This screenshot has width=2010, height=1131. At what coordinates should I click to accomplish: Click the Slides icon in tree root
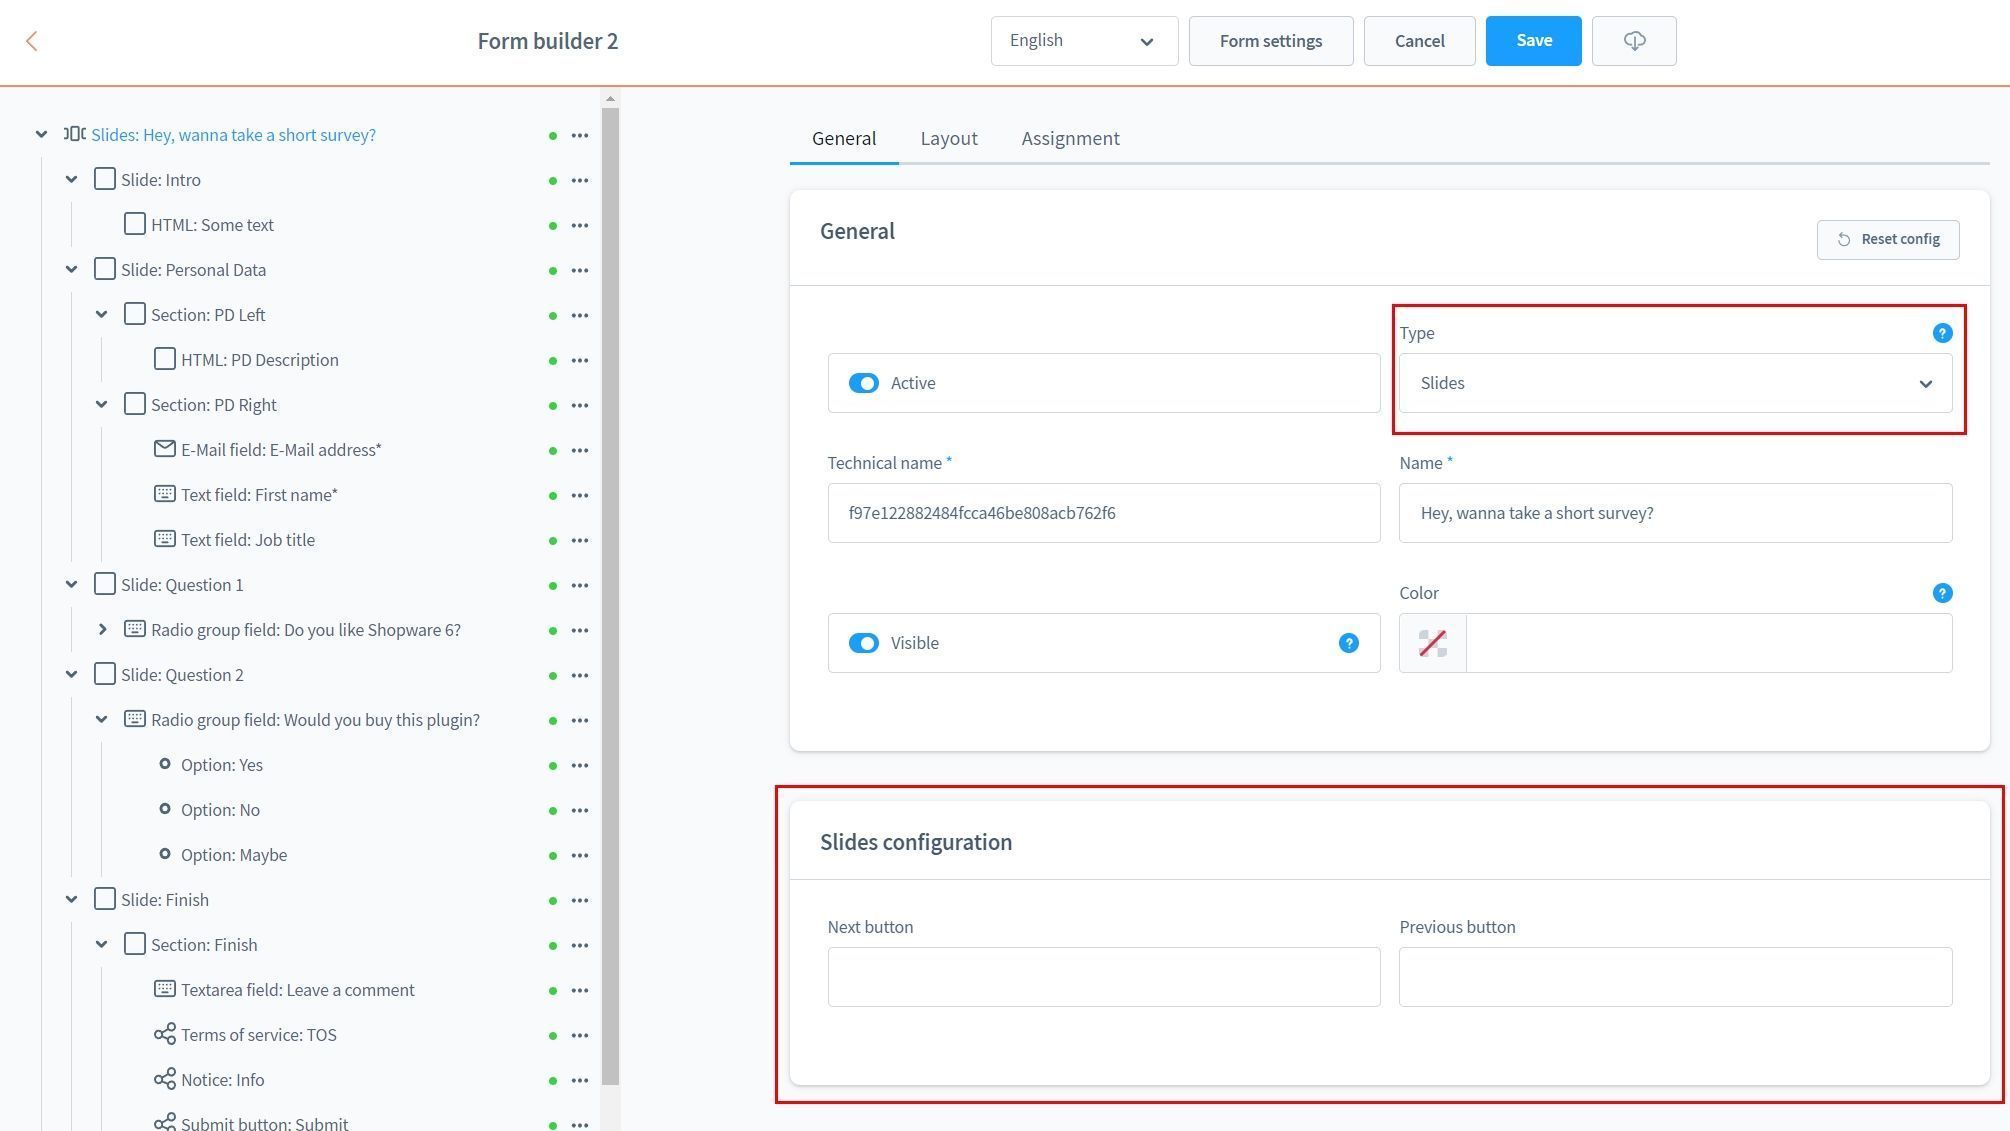(x=75, y=134)
